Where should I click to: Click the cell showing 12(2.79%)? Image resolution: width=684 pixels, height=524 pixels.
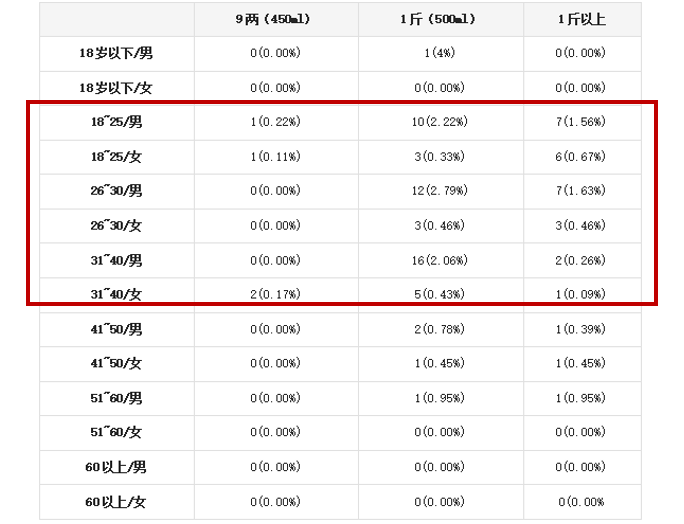coord(439,191)
